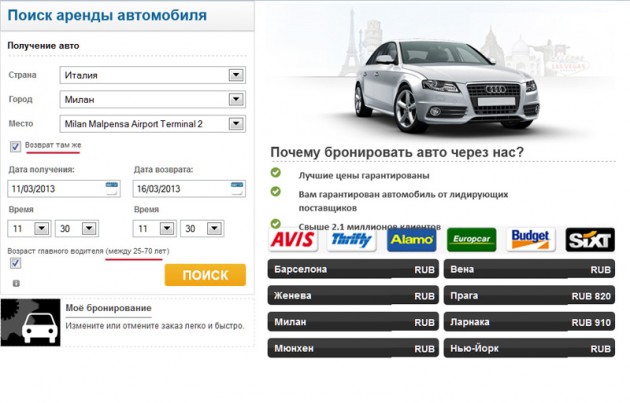The height and width of the screenshot is (403, 630).
Task: Choose the Budget rental logo
Action: 530,240
